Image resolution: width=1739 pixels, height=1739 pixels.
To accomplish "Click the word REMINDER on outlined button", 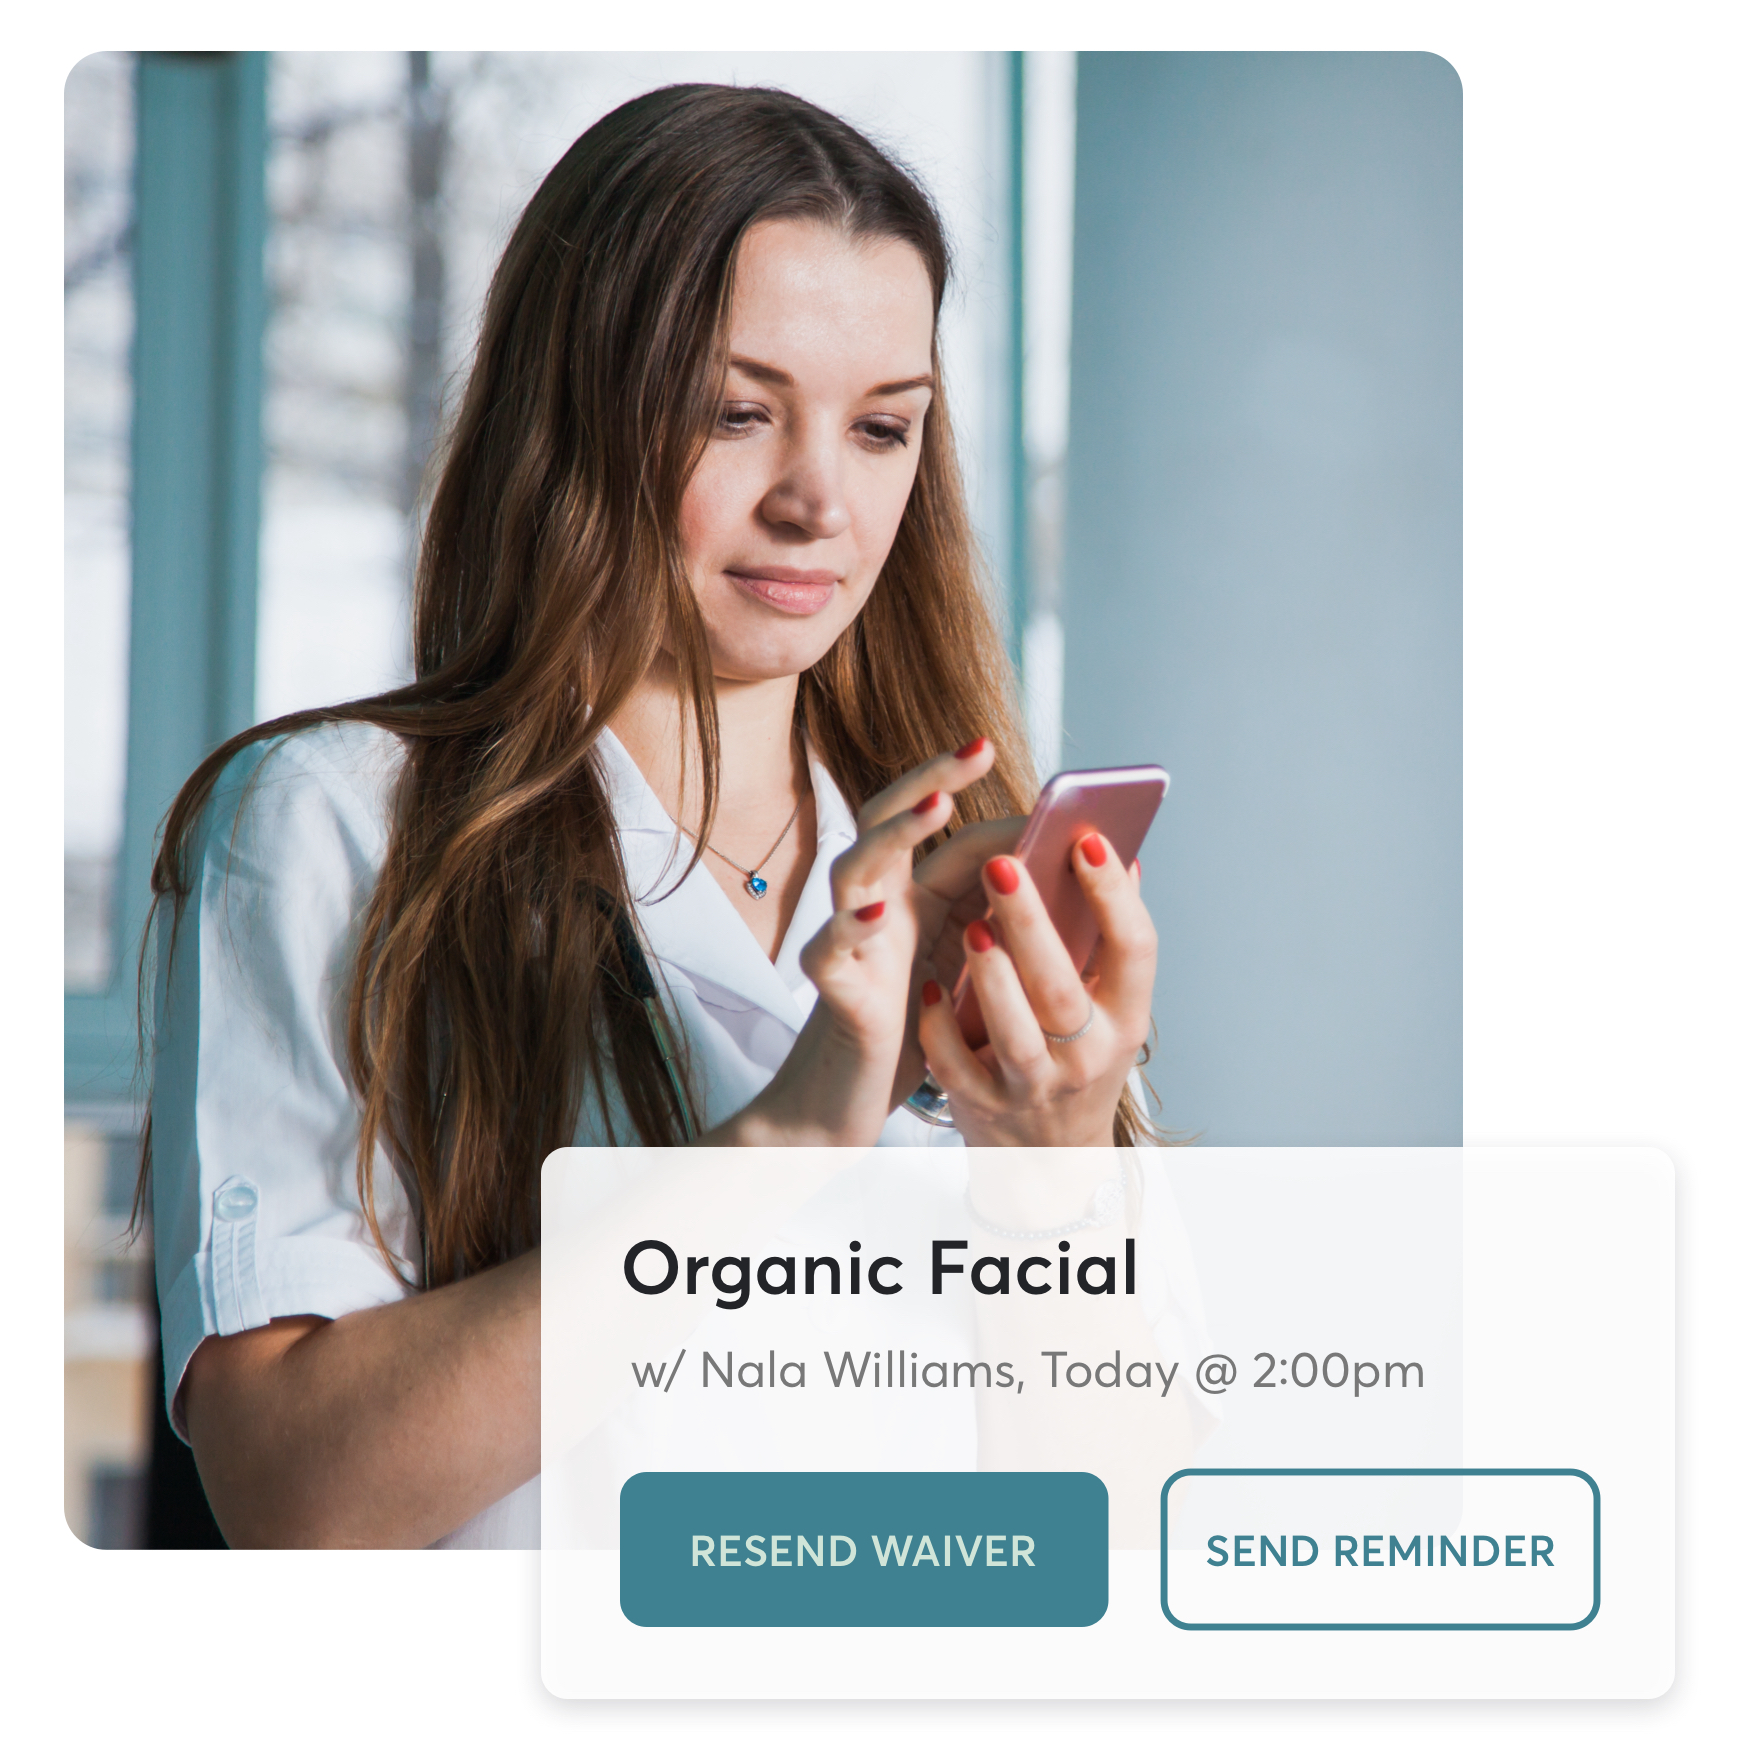I will pyautogui.click(x=1444, y=1551).
